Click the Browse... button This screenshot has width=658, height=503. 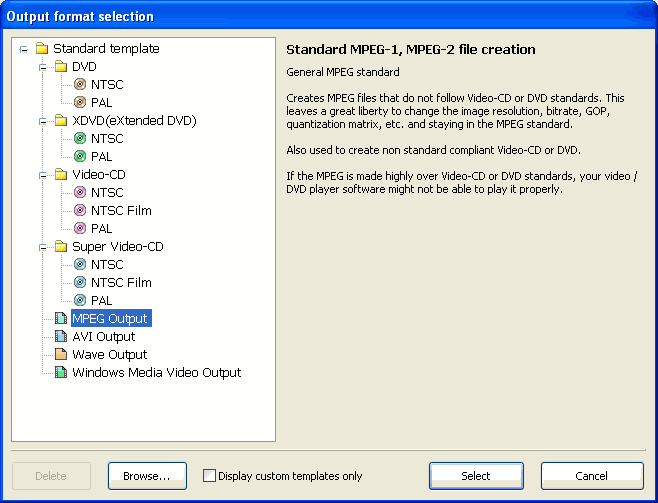(147, 476)
